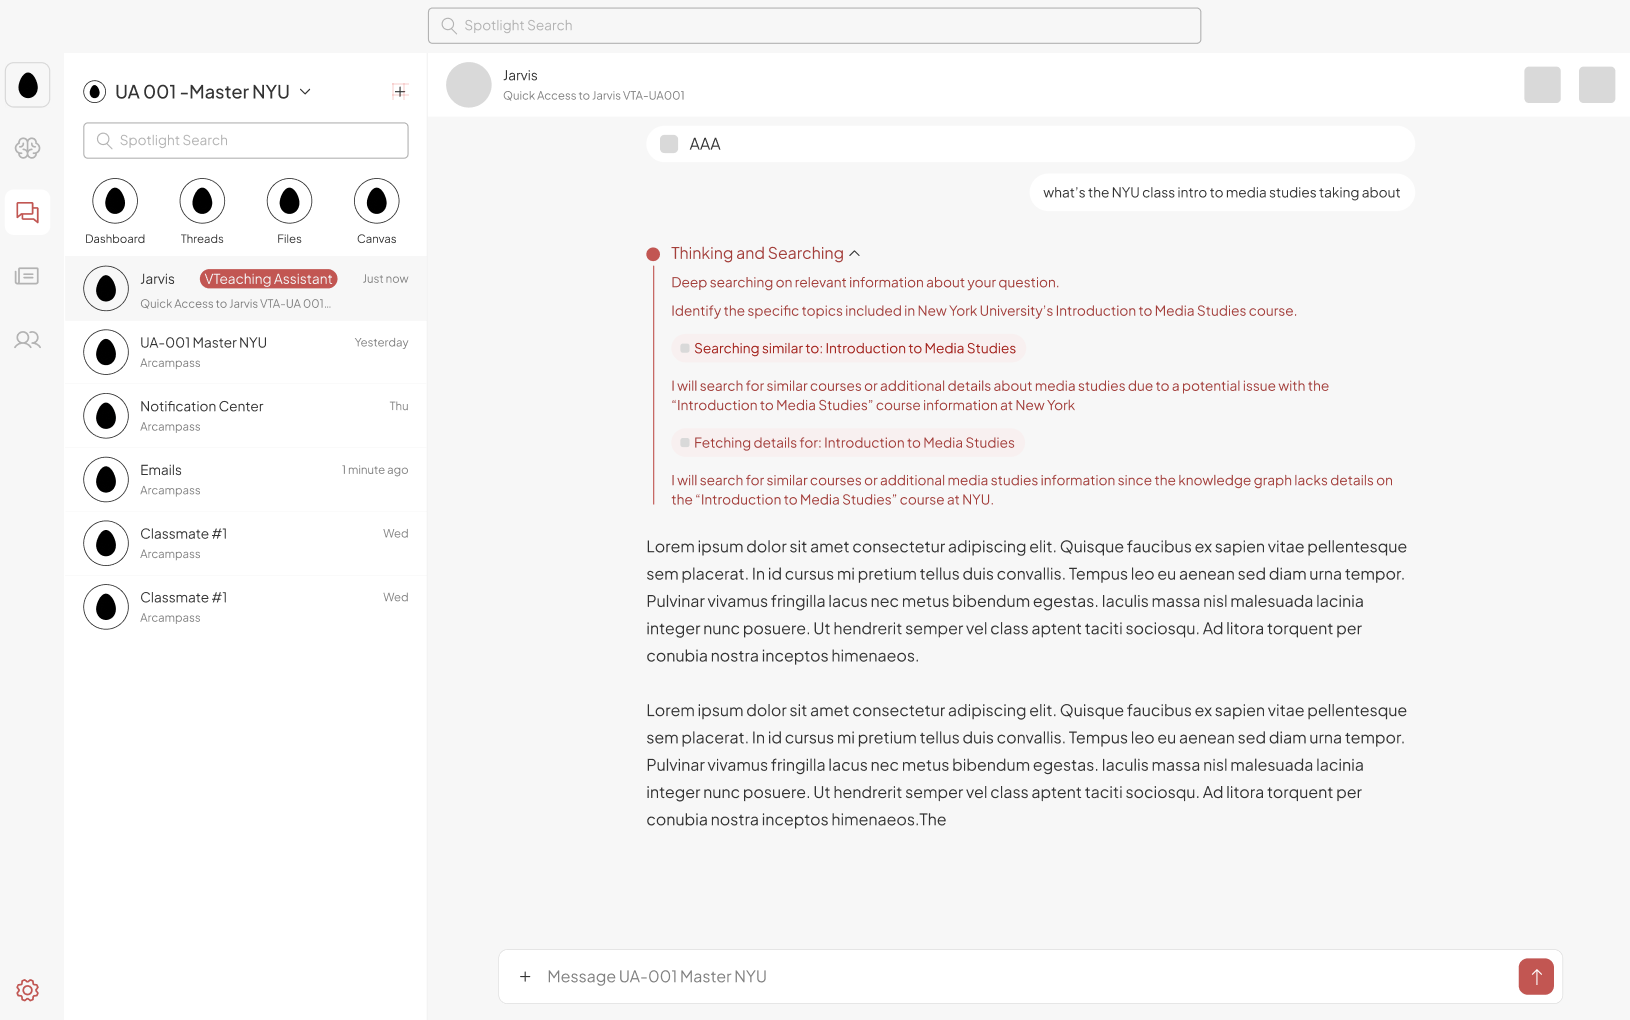The image size is (1630, 1020).
Task: Open the chat messages sidebar icon
Action: click(28, 212)
